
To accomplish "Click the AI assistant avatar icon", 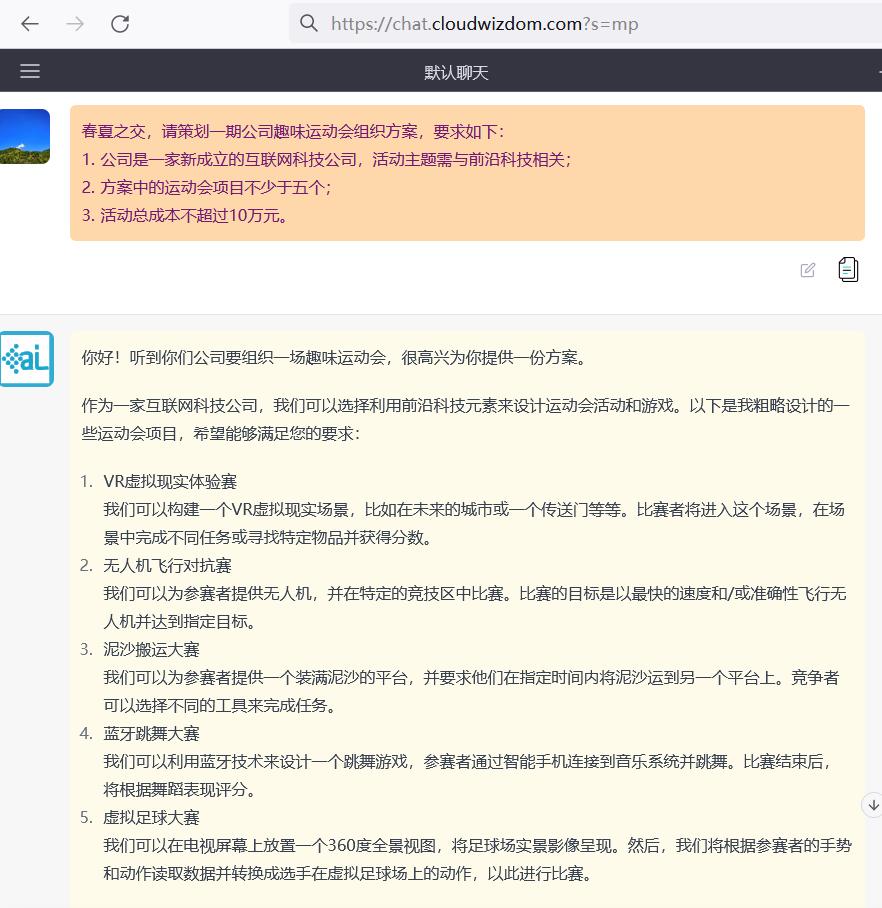I will coord(27,360).
